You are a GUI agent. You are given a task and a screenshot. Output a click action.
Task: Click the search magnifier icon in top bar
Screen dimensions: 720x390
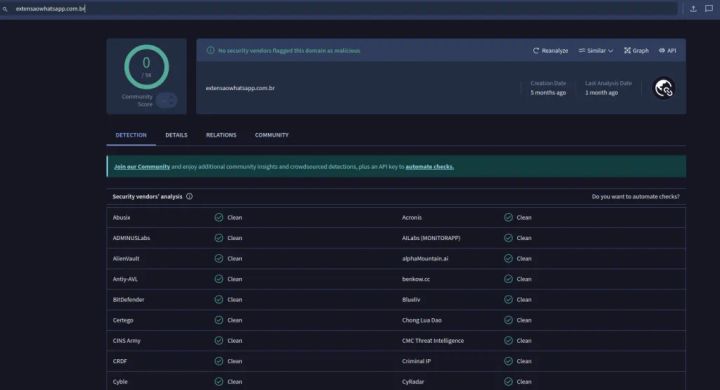(5, 9)
